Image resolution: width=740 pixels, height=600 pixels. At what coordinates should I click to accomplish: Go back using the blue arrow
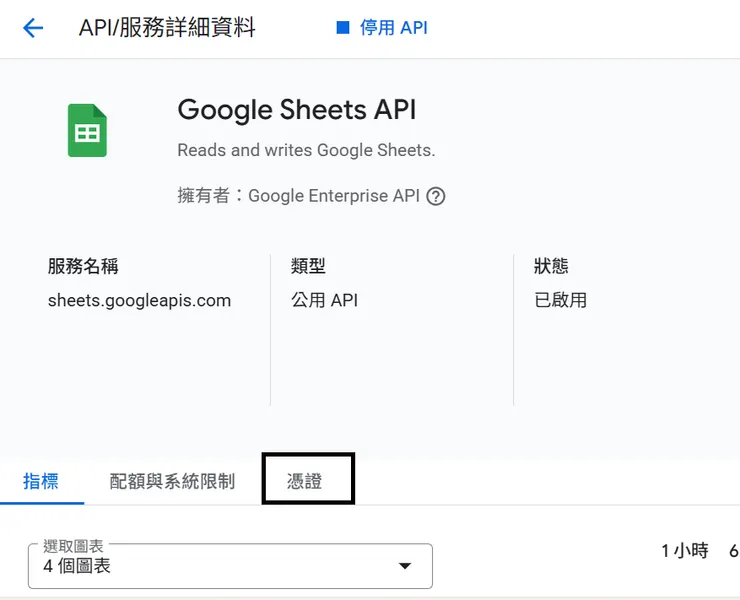click(x=33, y=28)
